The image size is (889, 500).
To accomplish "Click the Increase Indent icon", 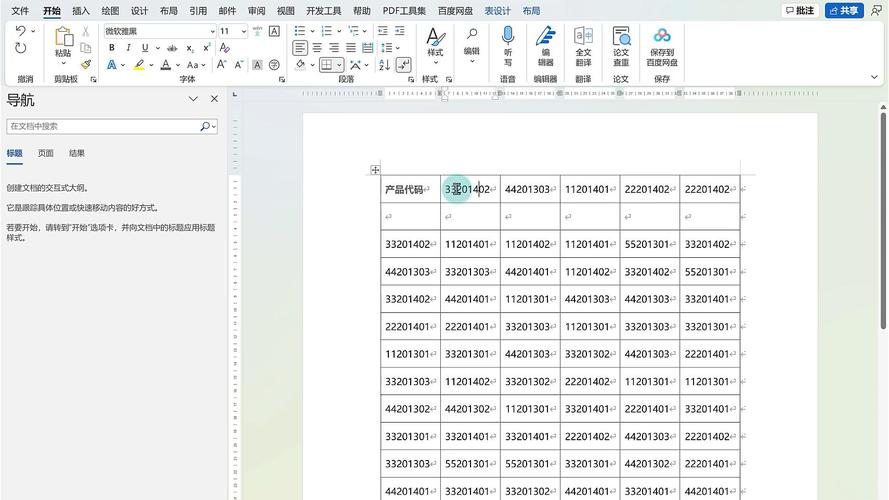I will click(x=400, y=31).
